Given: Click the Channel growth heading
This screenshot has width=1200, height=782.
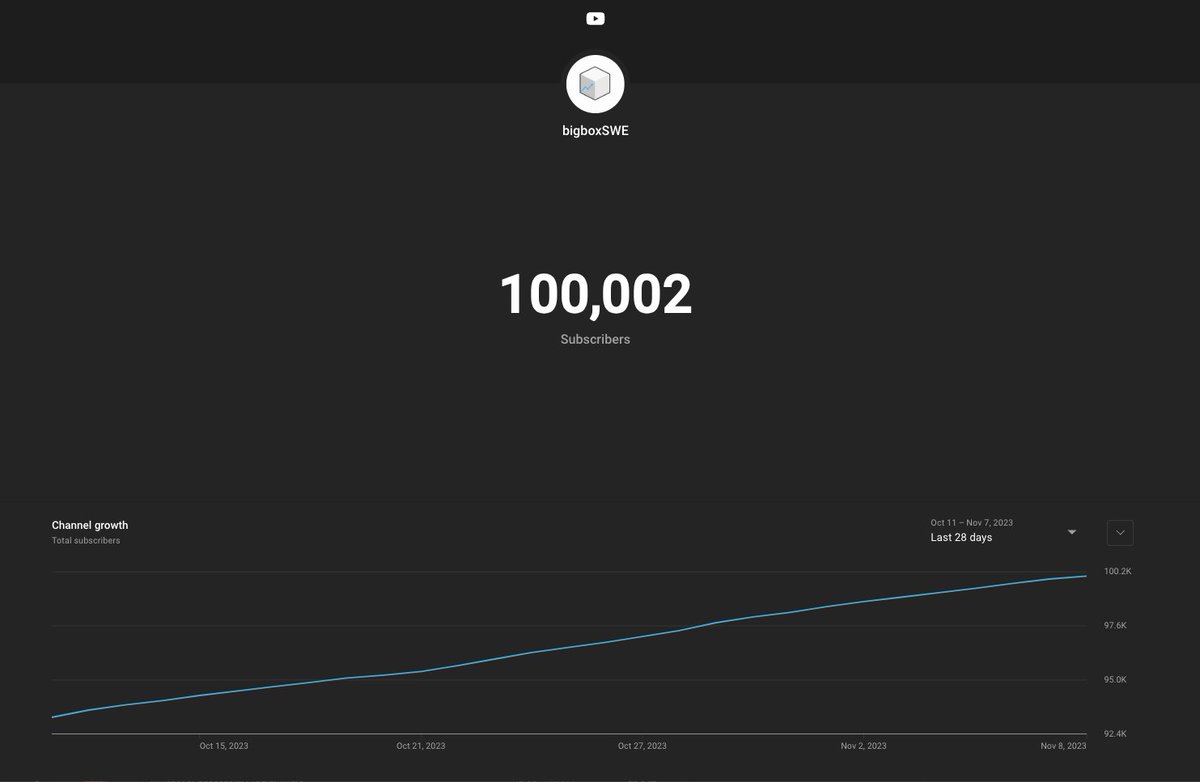Looking at the screenshot, I should click(x=90, y=525).
